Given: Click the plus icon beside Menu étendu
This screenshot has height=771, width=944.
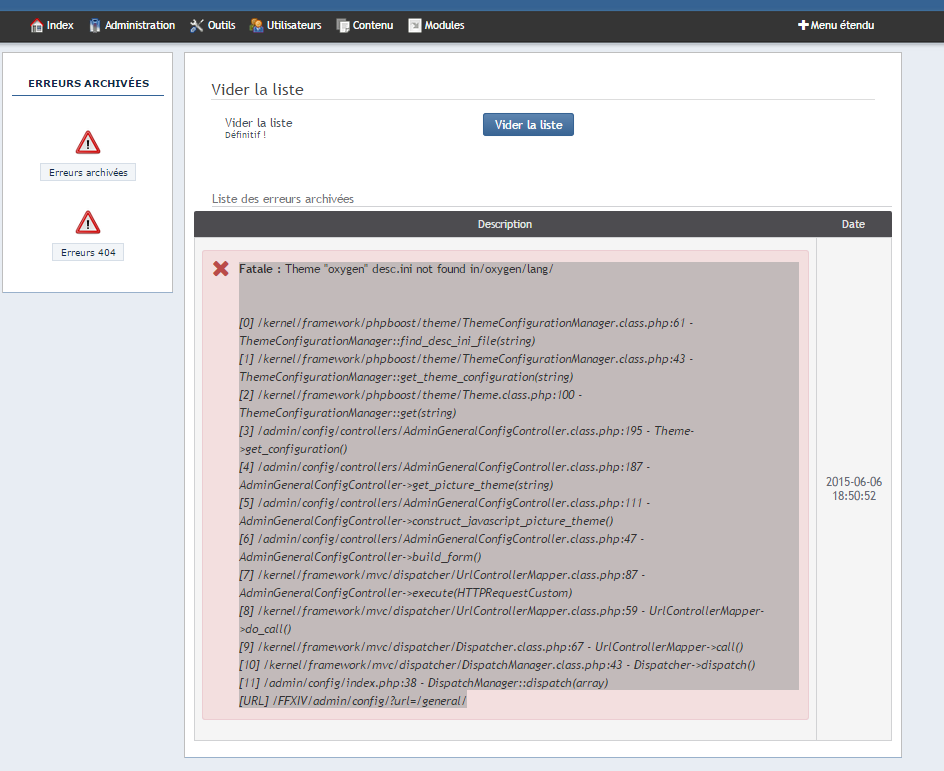Looking at the screenshot, I should [803, 26].
